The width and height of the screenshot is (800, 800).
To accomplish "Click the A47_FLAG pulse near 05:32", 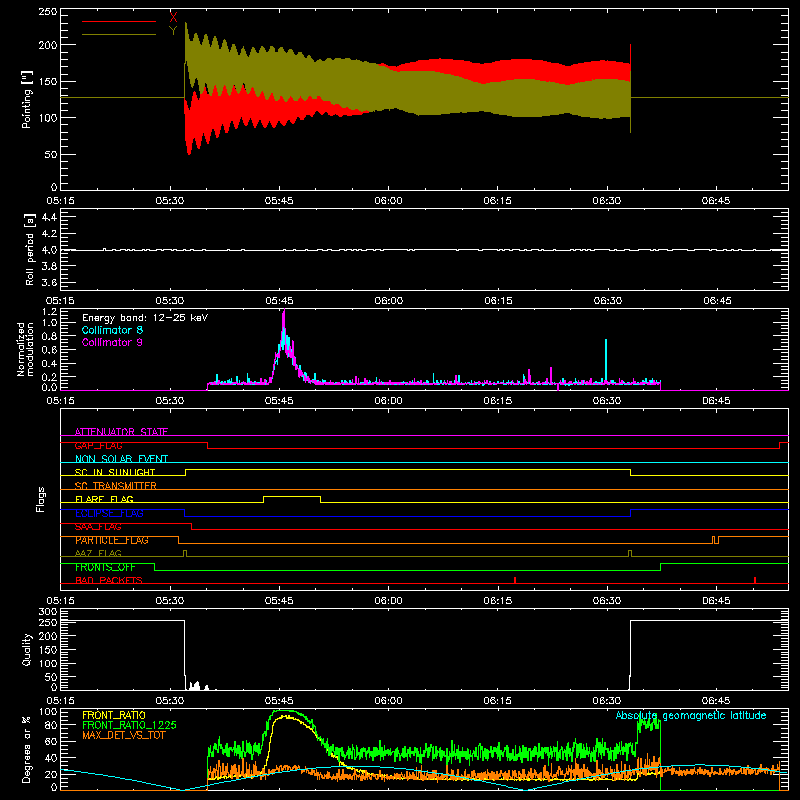I will click(x=185, y=553).
